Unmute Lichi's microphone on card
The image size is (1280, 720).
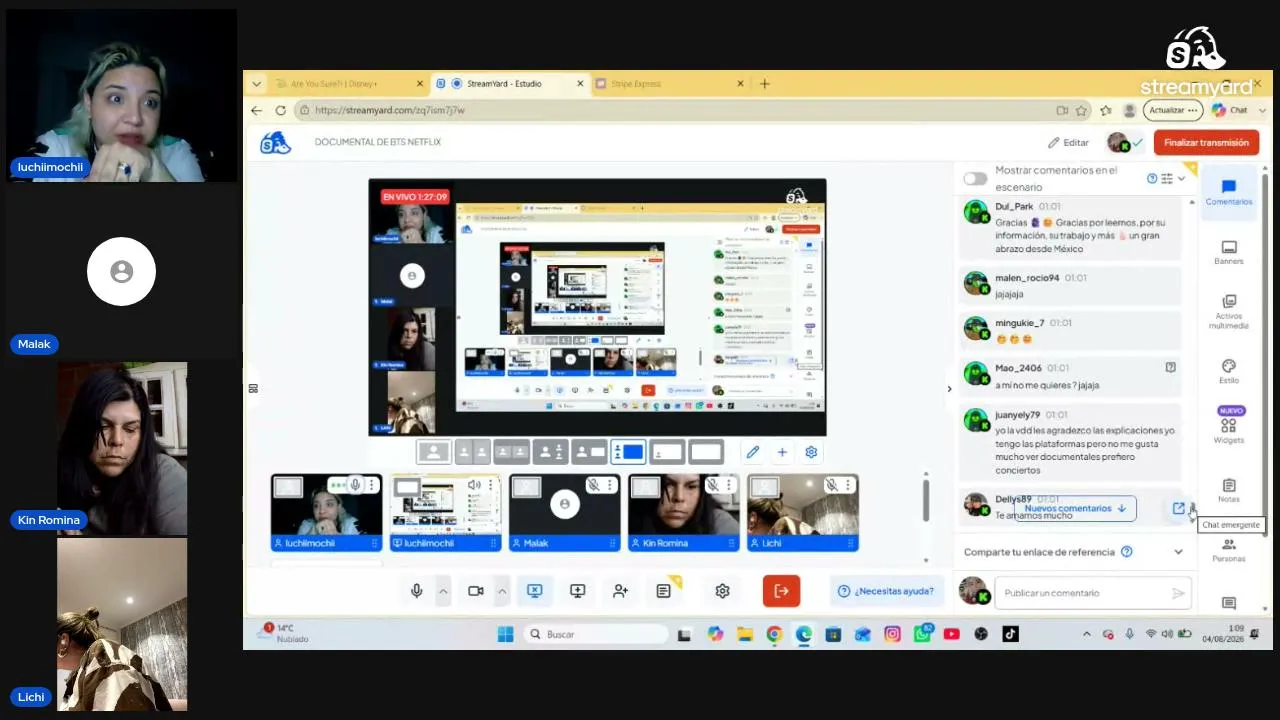coord(831,485)
